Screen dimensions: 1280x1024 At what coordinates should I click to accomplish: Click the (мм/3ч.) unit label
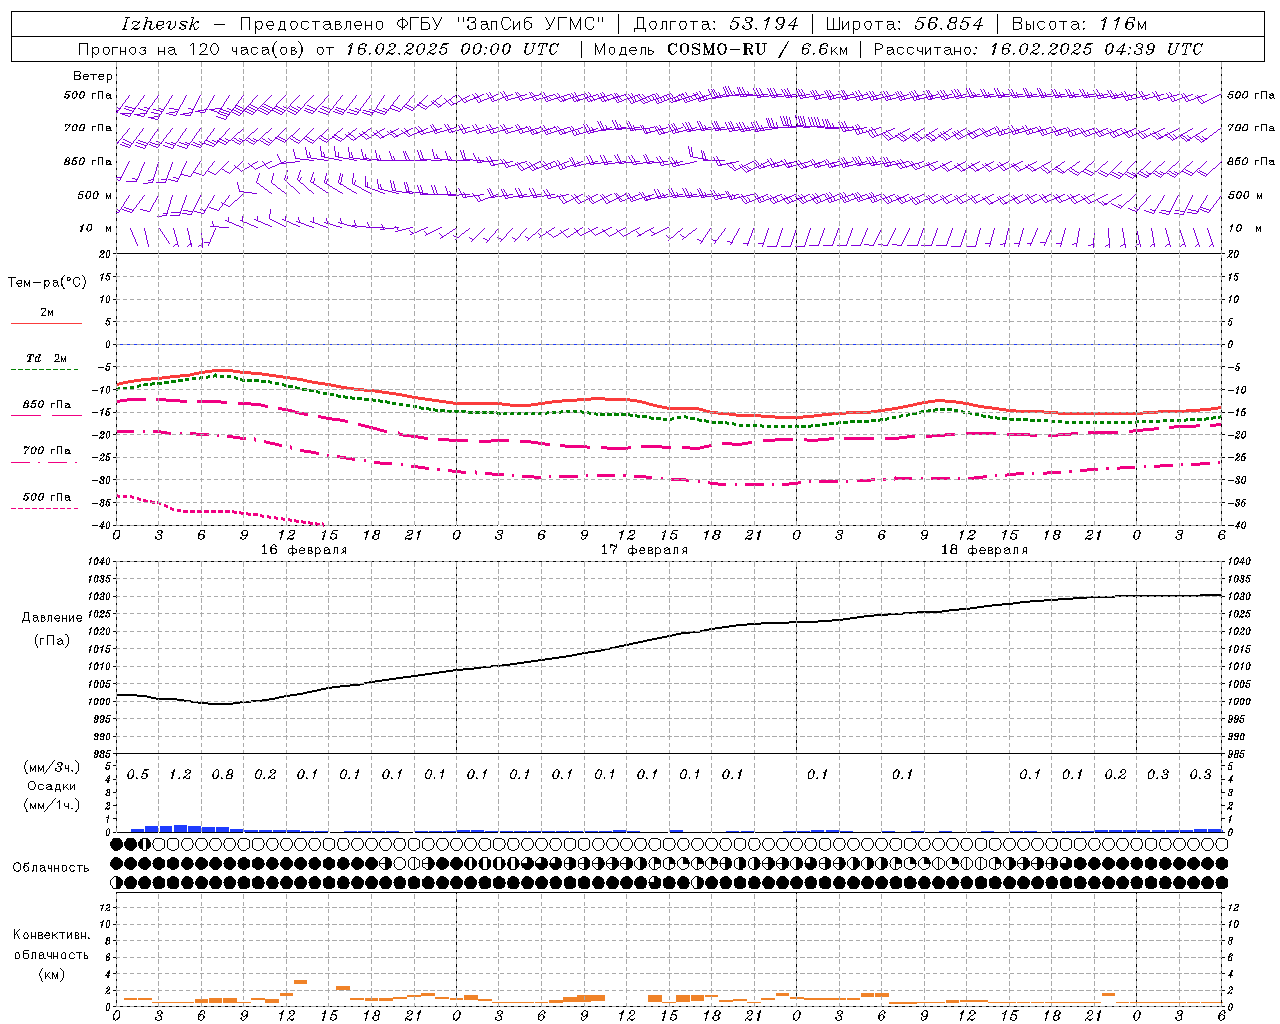52,767
